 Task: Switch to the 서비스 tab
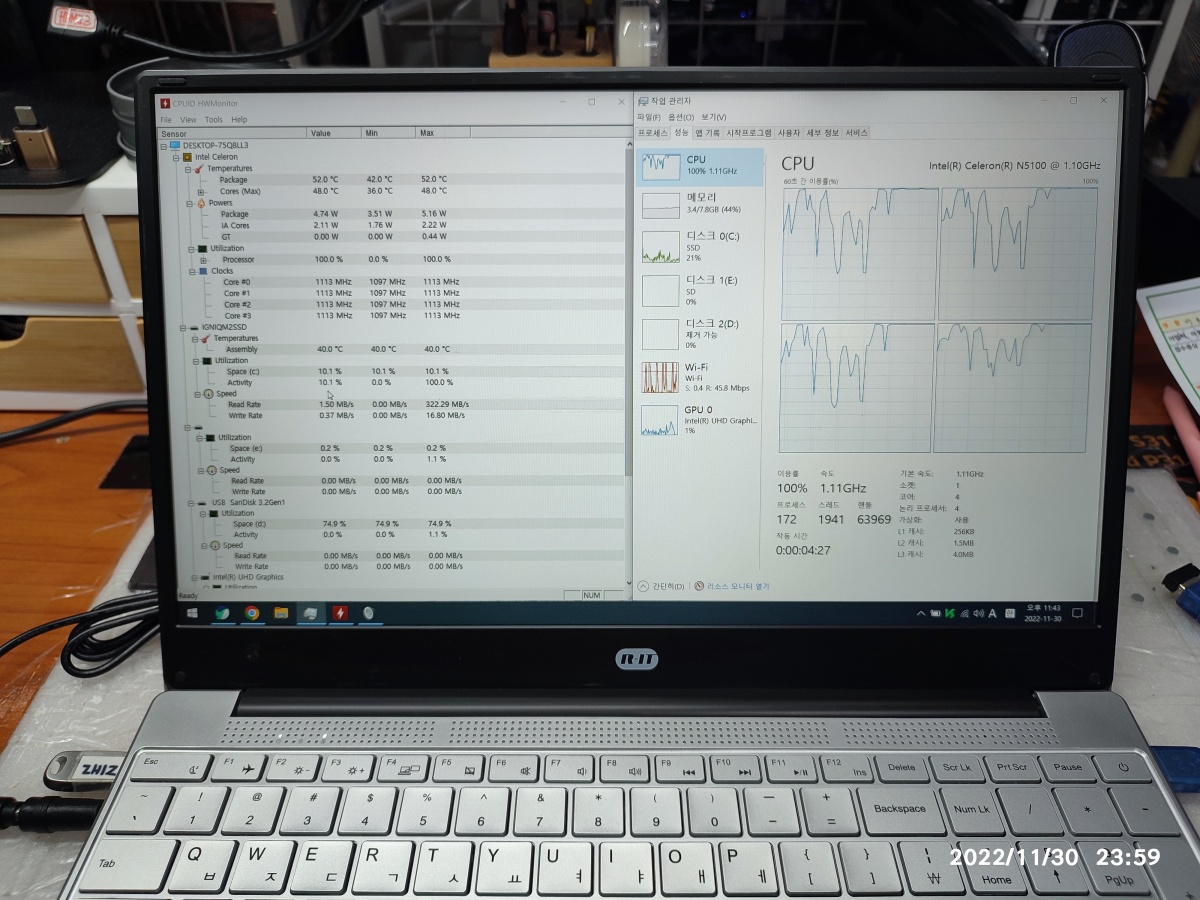[x=857, y=132]
